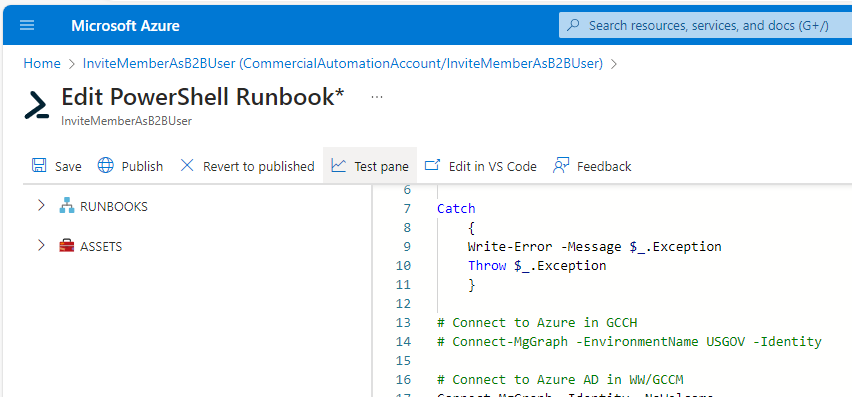The image size is (852, 397).
Task: Click the Microsoft Azure home title
Action: pyautogui.click(x=125, y=26)
